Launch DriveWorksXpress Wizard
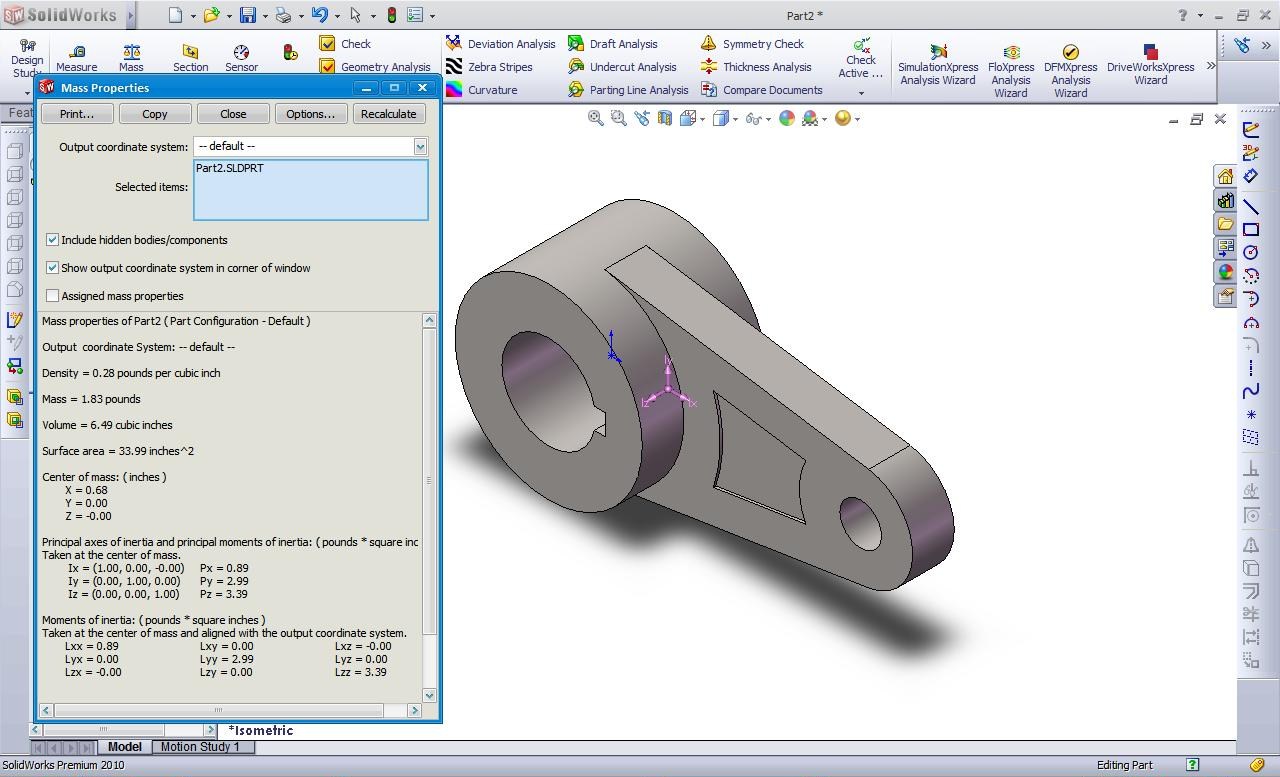 coord(1150,66)
